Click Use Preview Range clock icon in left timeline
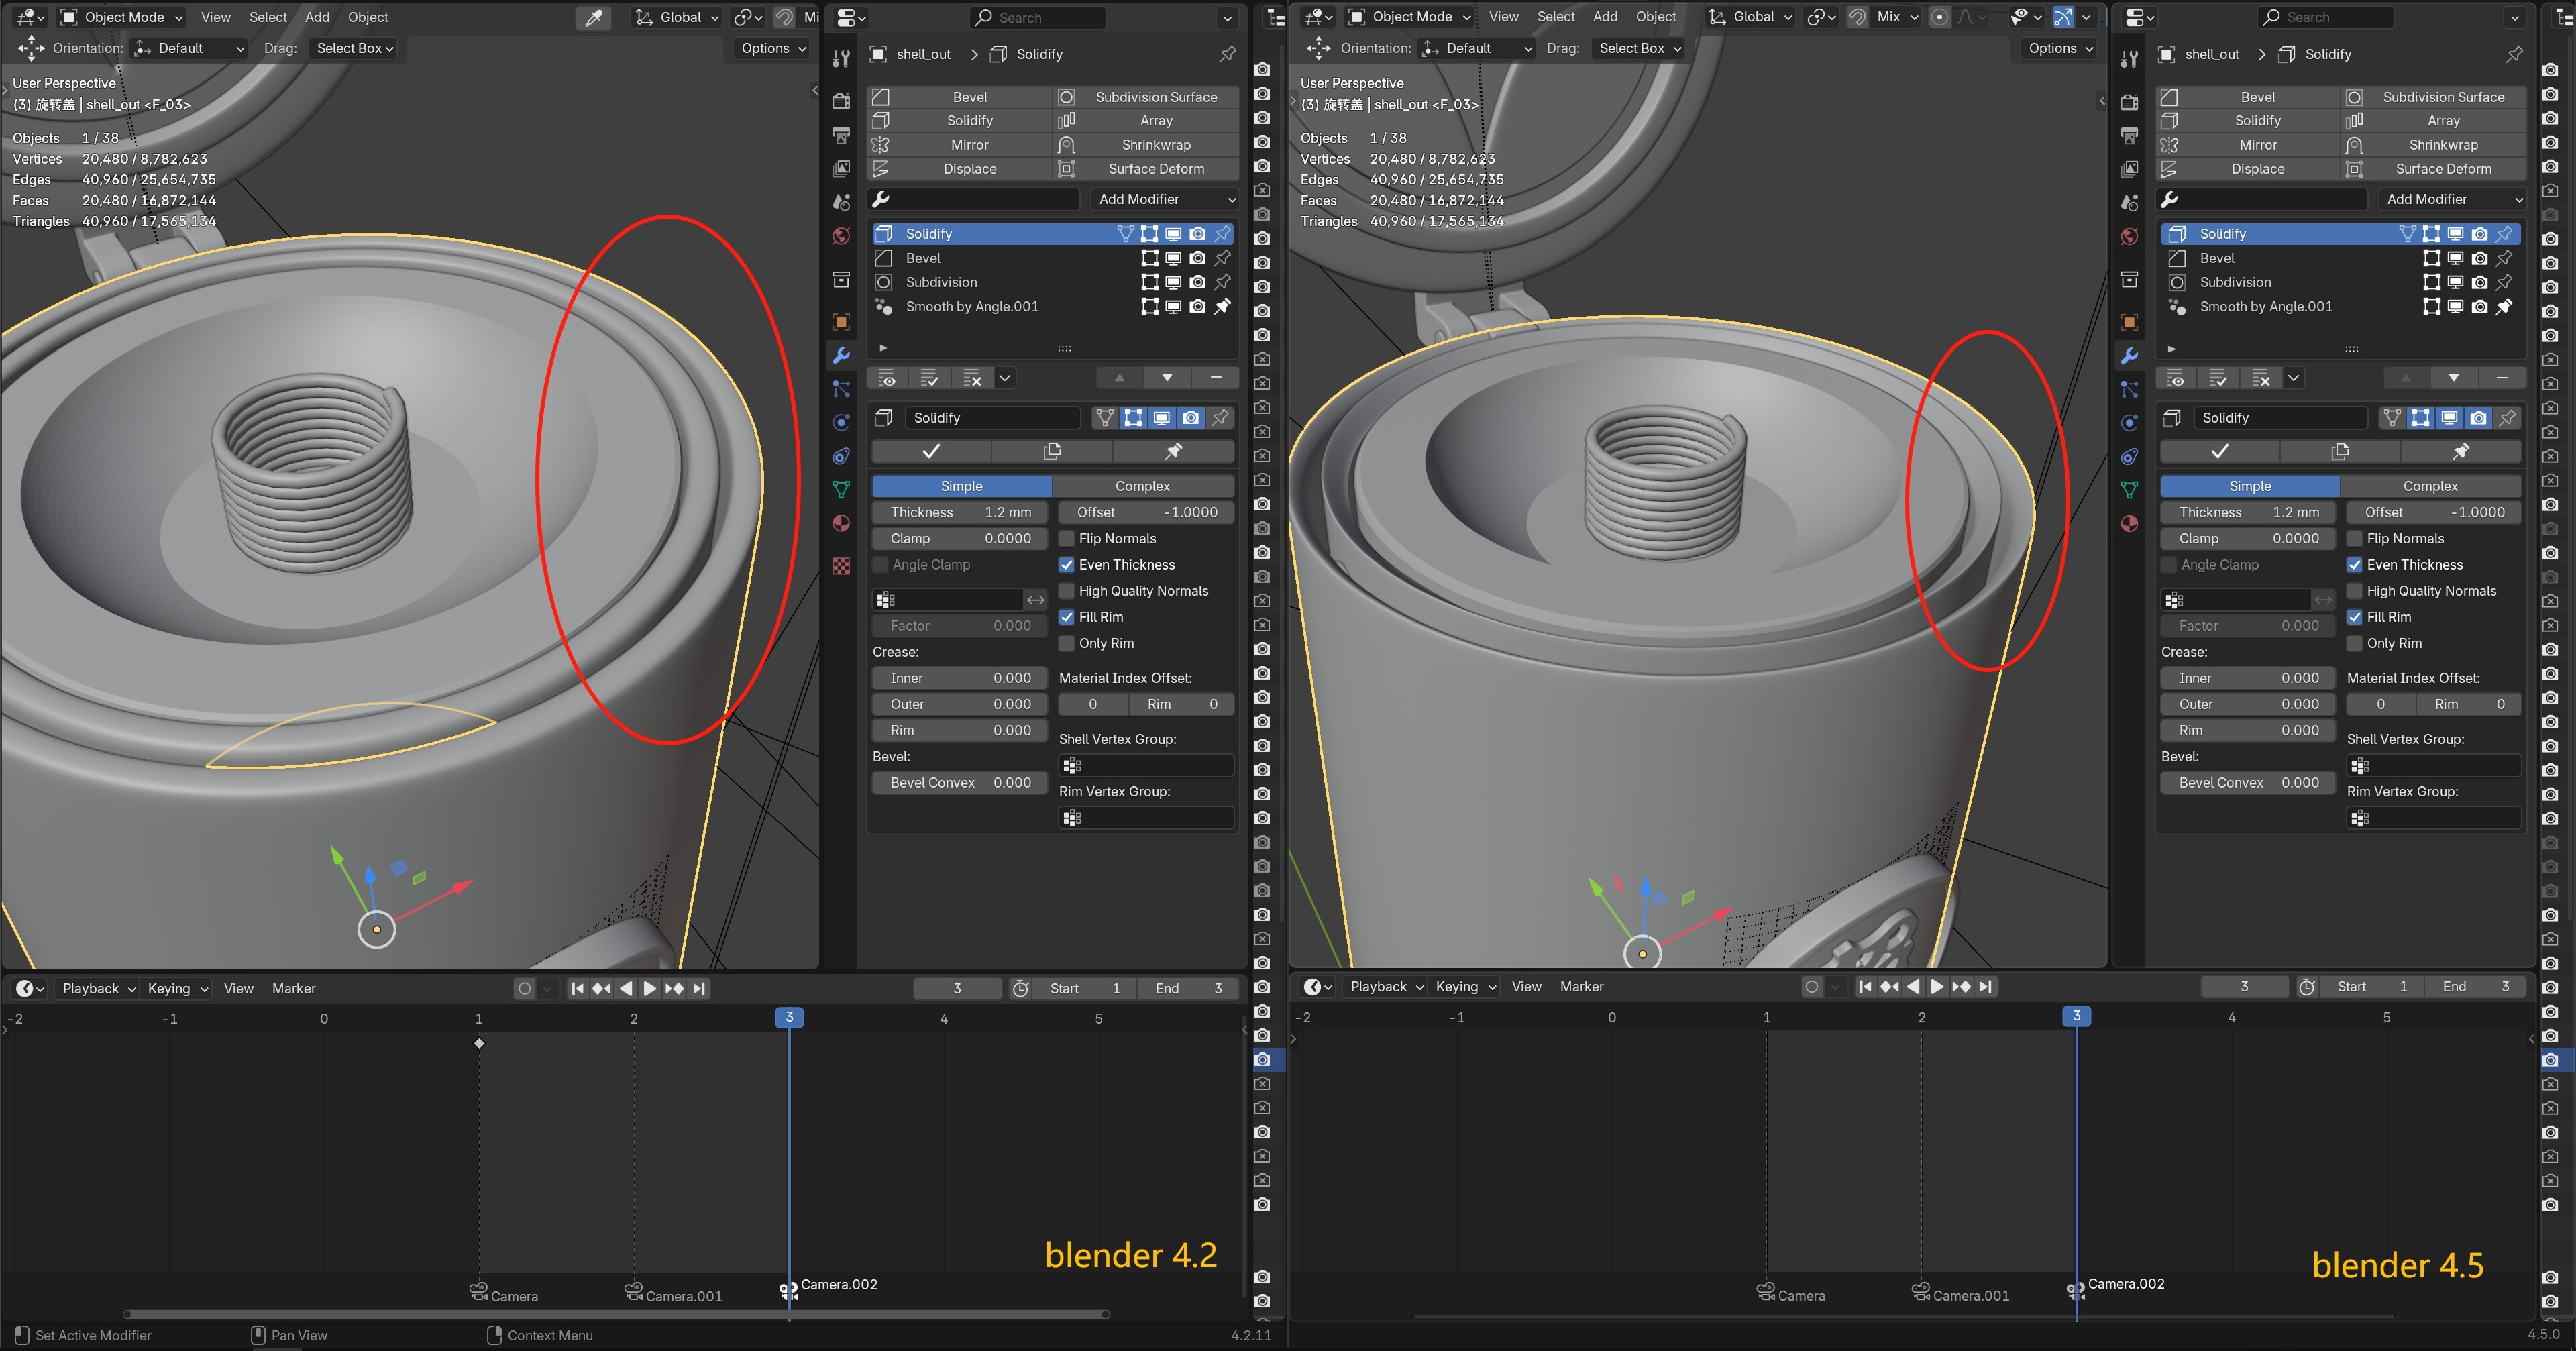2576x1351 pixels. (x=1020, y=988)
